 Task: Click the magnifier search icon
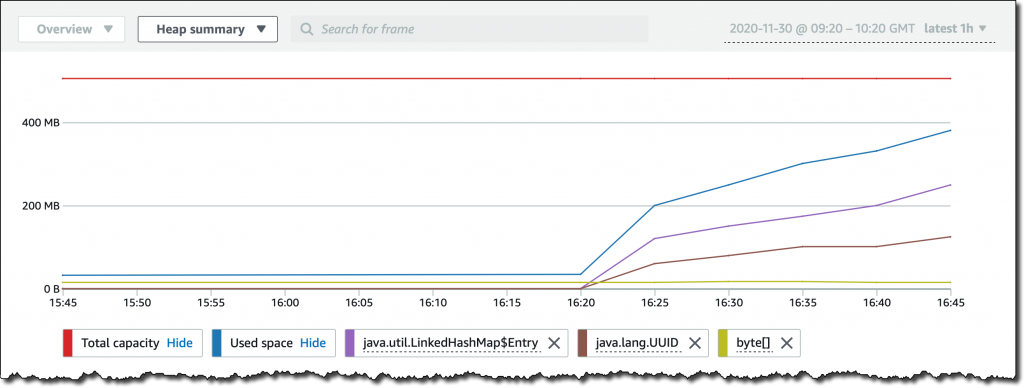[306, 29]
